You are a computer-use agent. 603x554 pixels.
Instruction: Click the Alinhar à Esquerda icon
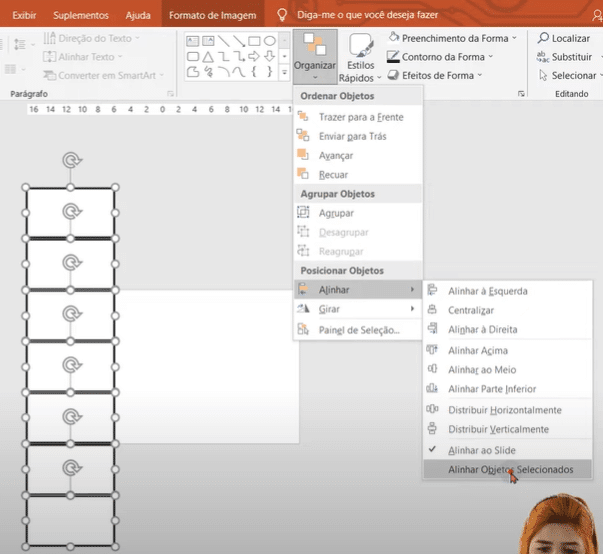(x=432, y=290)
